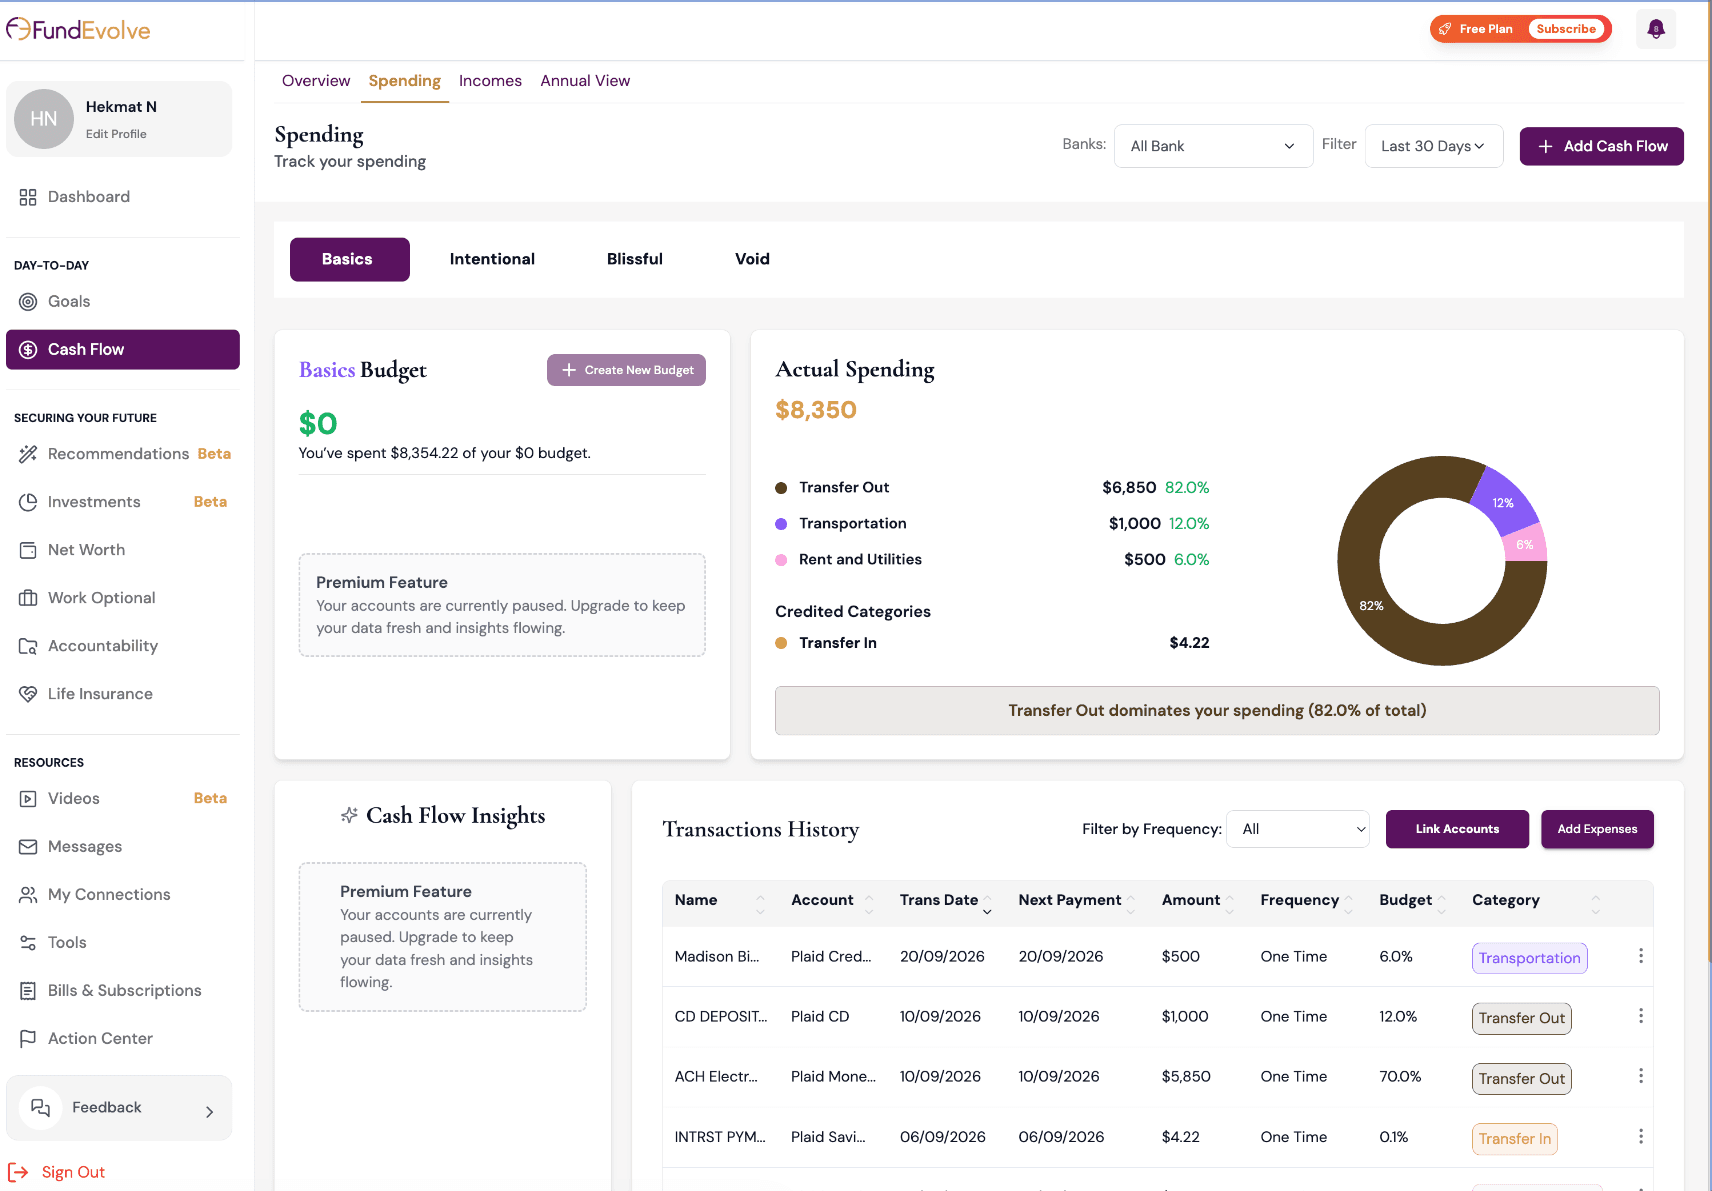The image size is (1712, 1191).
Task: Click the Goals target icon
Action: coord(28,302)
